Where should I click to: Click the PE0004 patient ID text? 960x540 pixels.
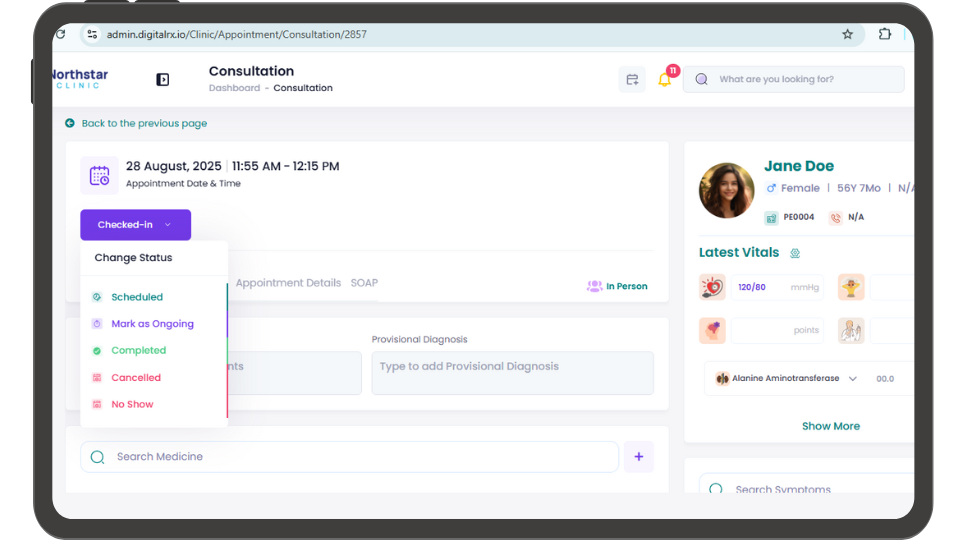click(799, 217)
